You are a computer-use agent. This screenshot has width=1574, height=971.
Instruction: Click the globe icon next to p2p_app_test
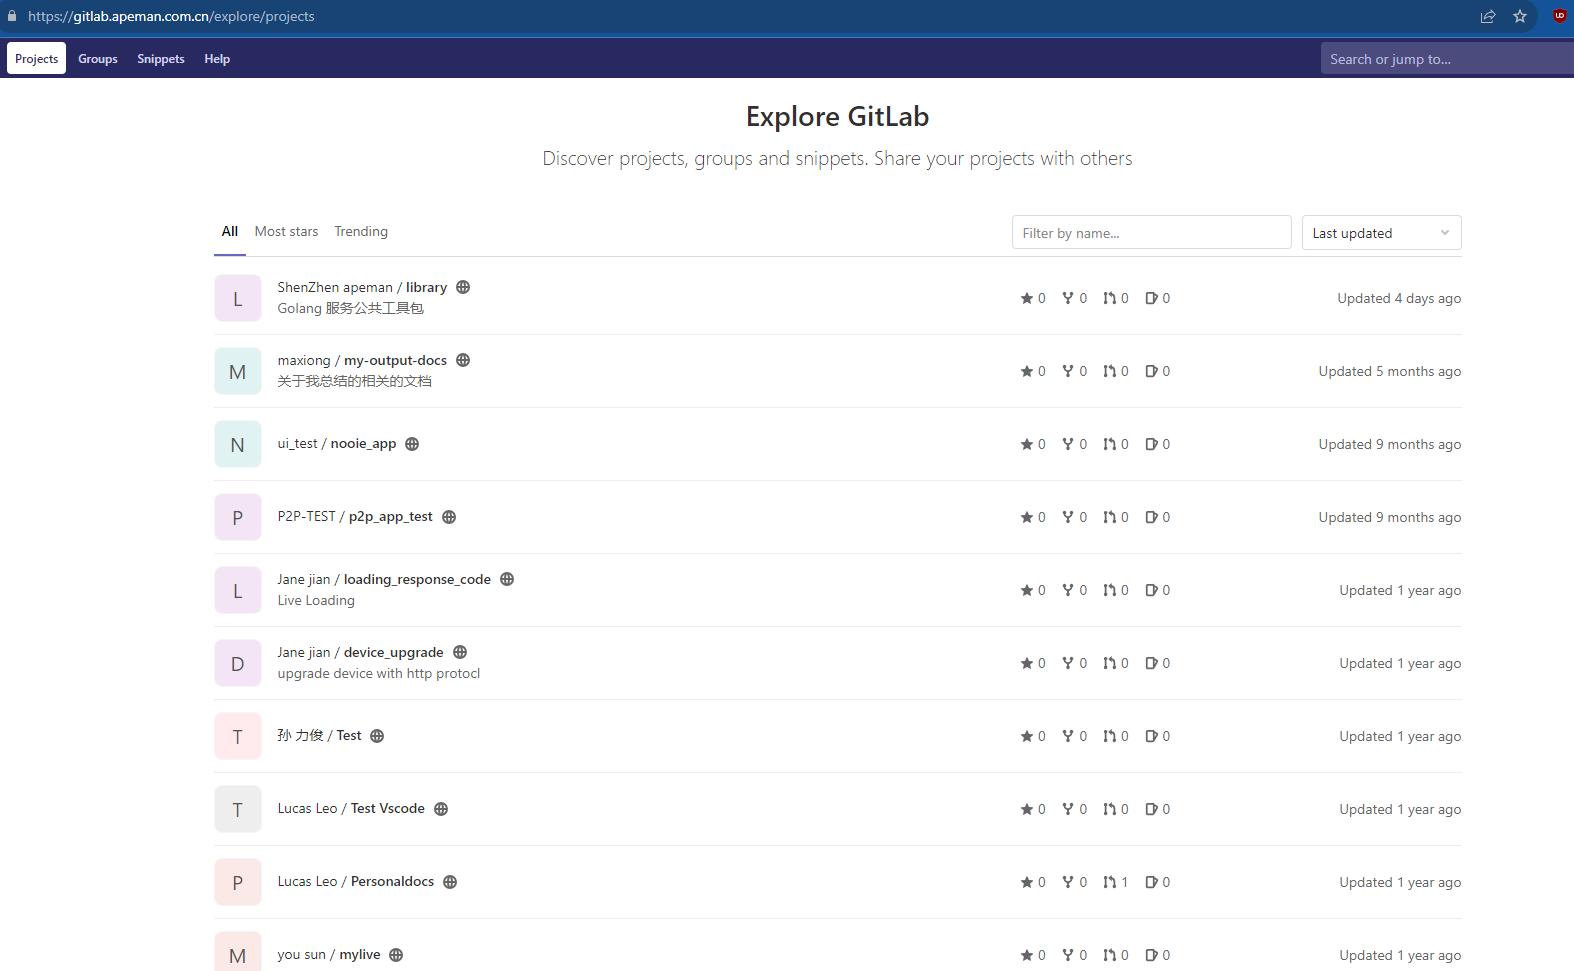point(449,517)
